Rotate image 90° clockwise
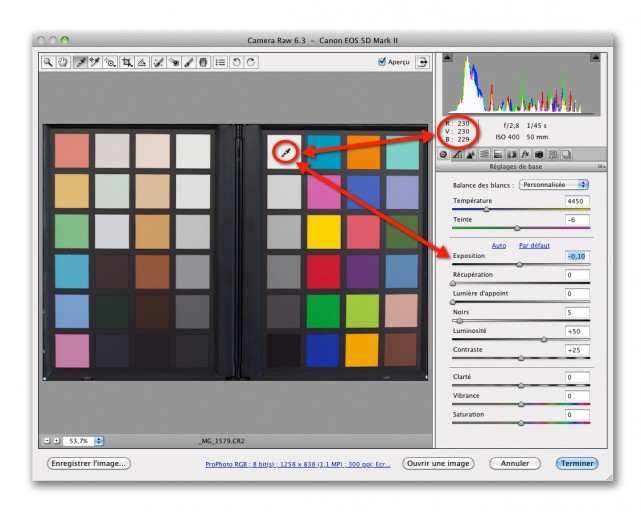641x512 pixels. point(251,62)
